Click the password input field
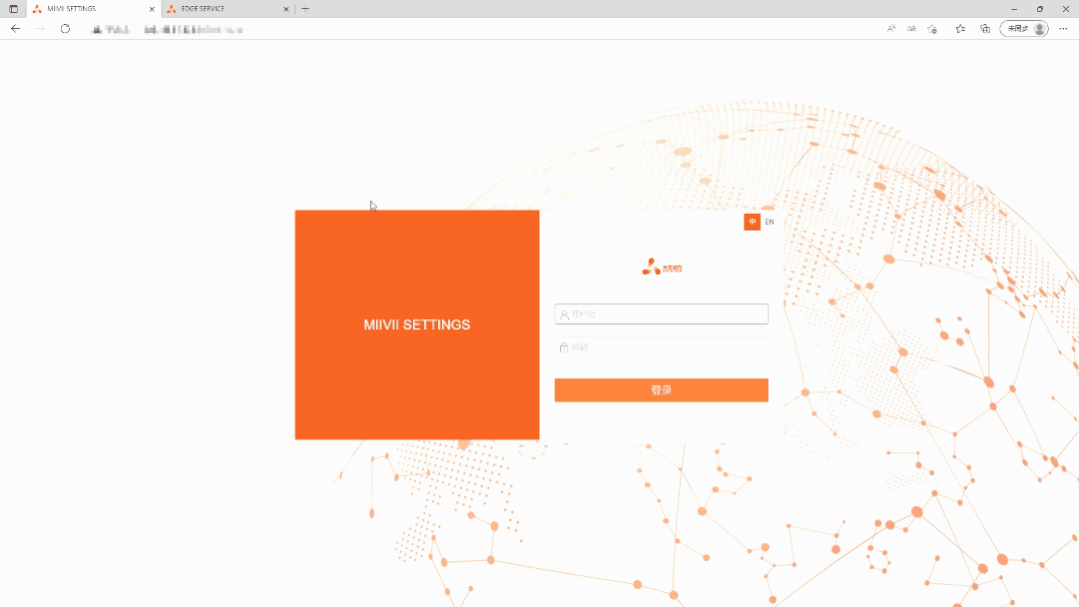Screen dimensions: 1079x607 pos(661,347)
